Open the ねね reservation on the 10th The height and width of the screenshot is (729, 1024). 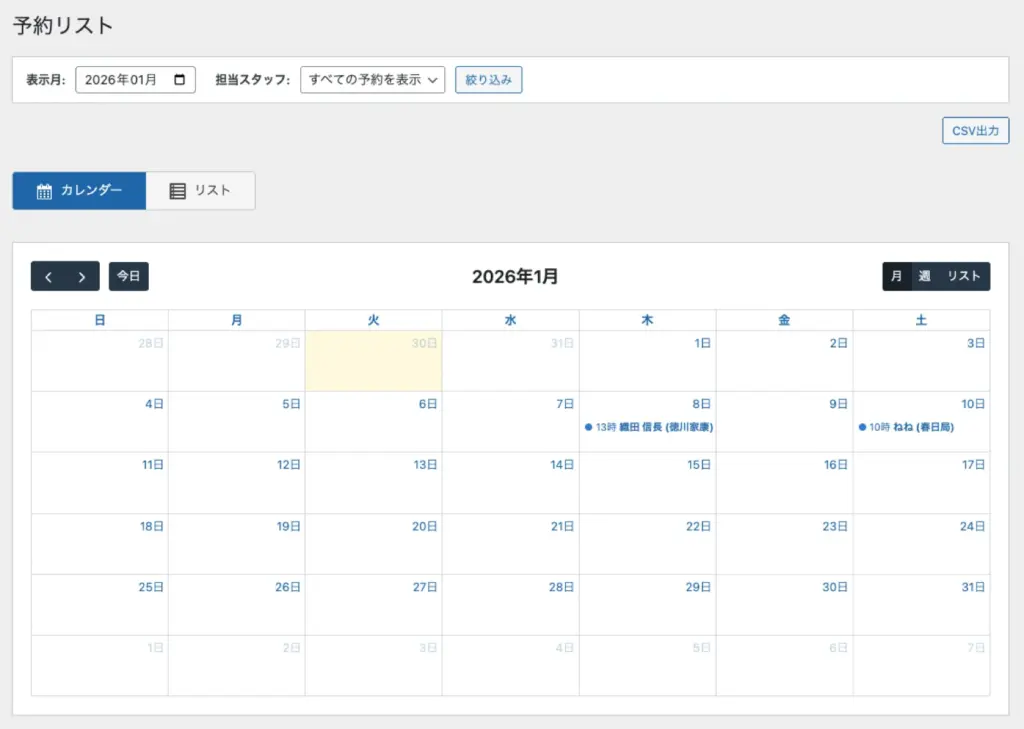[910, 427]
